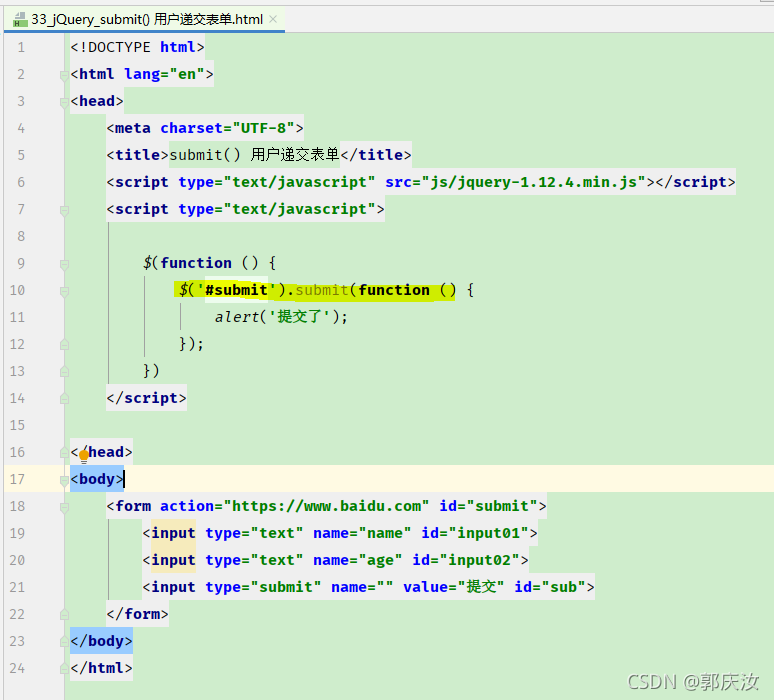Click the action="https://www.baidu.com" attribute

(295, 506)
